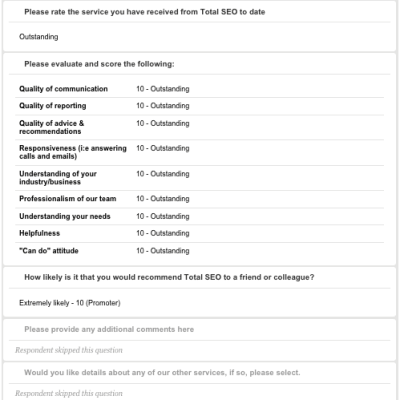Select the 'Understanding your needs' row label

pos(65,216)
